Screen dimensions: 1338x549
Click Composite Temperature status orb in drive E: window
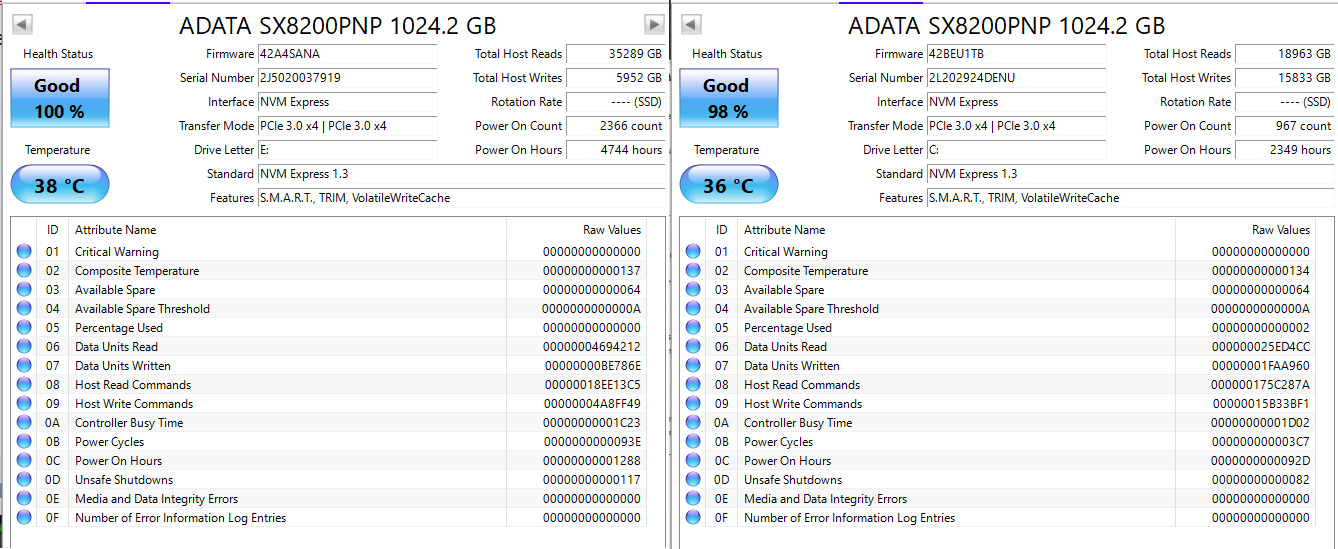pos(24,271)
